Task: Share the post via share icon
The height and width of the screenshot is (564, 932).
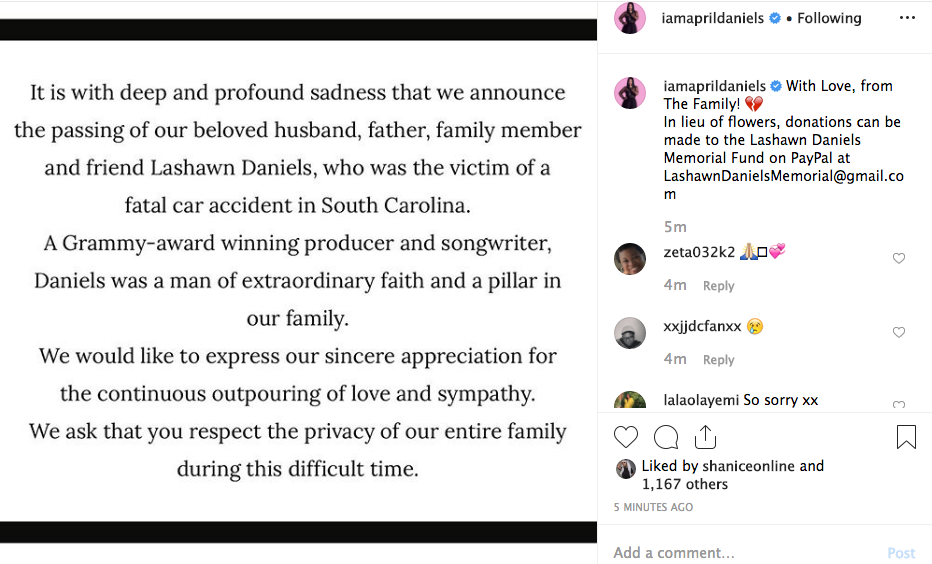Action: point(705,437)
